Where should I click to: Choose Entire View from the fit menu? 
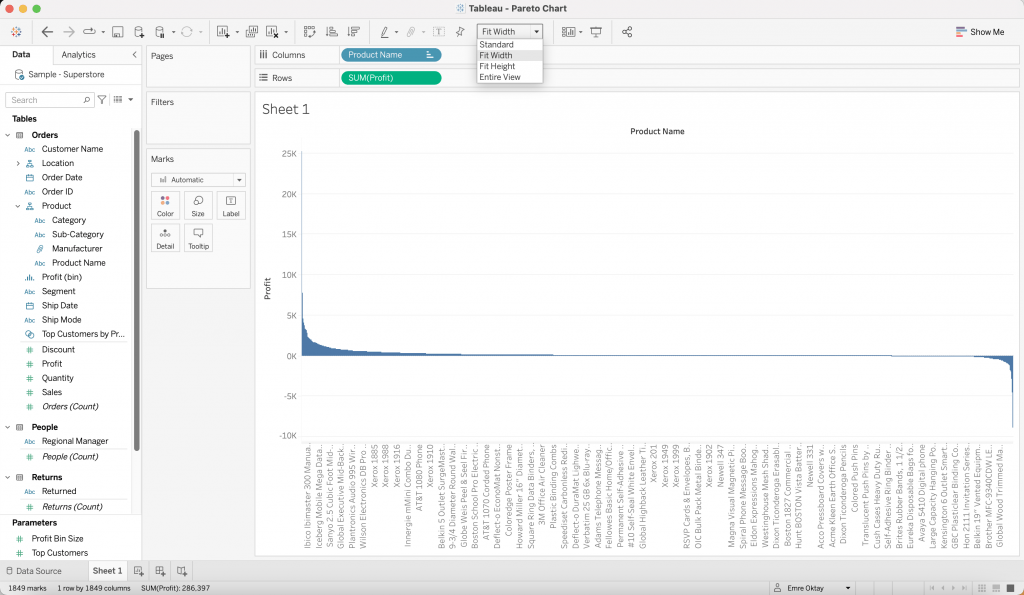click(500, 77)
